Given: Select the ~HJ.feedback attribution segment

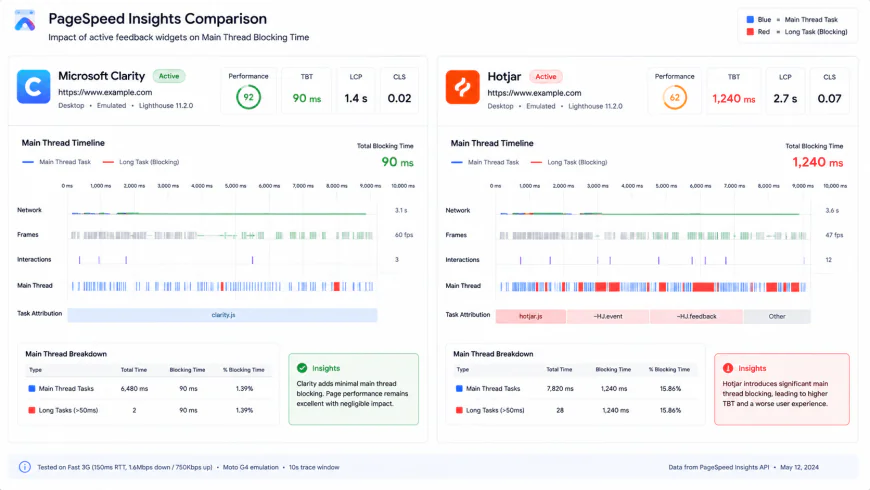Looking at the screenshot, I should point(696,316).
